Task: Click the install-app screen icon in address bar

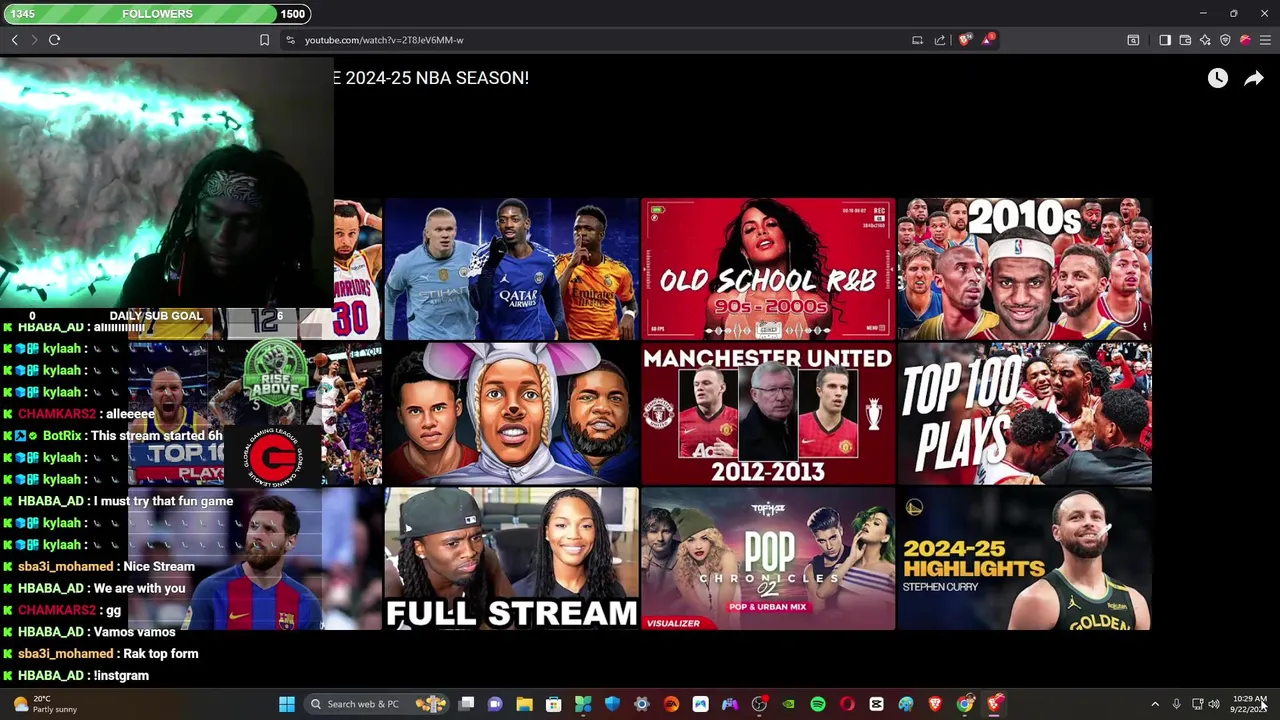Action: (917, 40)
